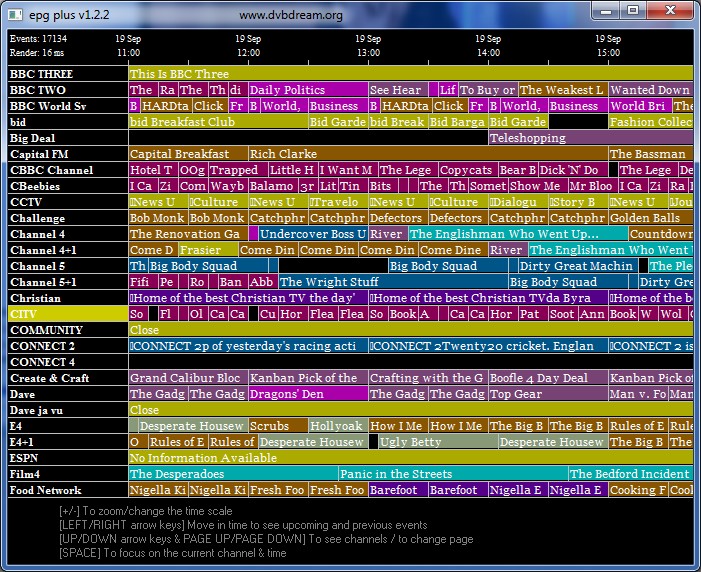Click the [SPACE] focus help line
This screenshot has height=572, width=701.
coord(173,553)
